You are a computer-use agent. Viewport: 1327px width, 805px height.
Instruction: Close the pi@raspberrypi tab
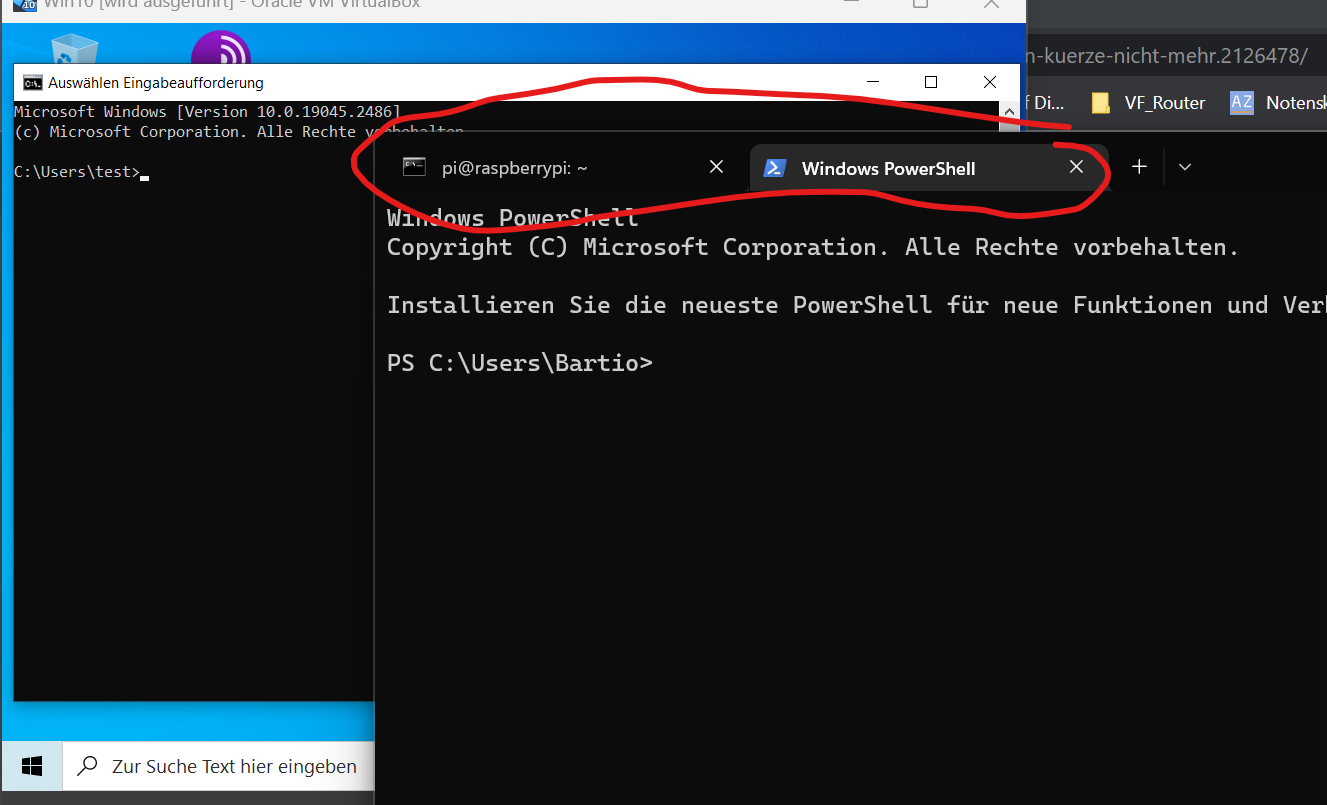pos(716,167)
